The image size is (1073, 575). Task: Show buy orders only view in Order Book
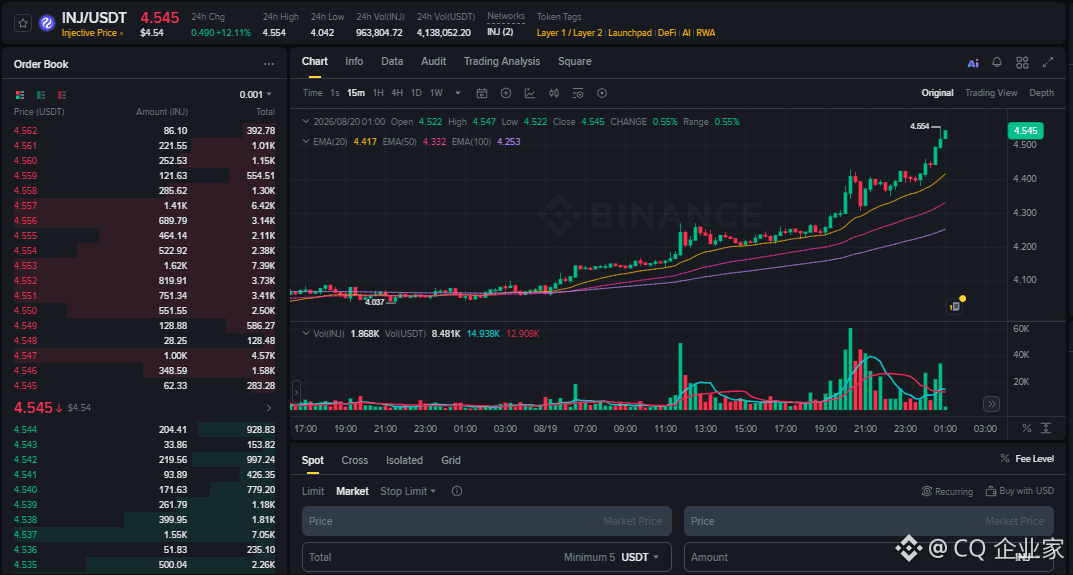(x=41, y=94)
